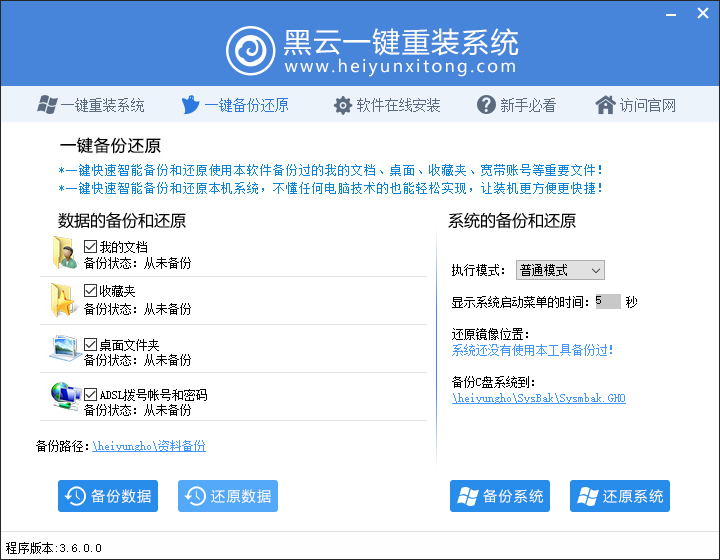Image resolution: width=720 pixels, height=560 pixels.
Task: Open the 一键重装系统 tab
Action: (91, 105)
